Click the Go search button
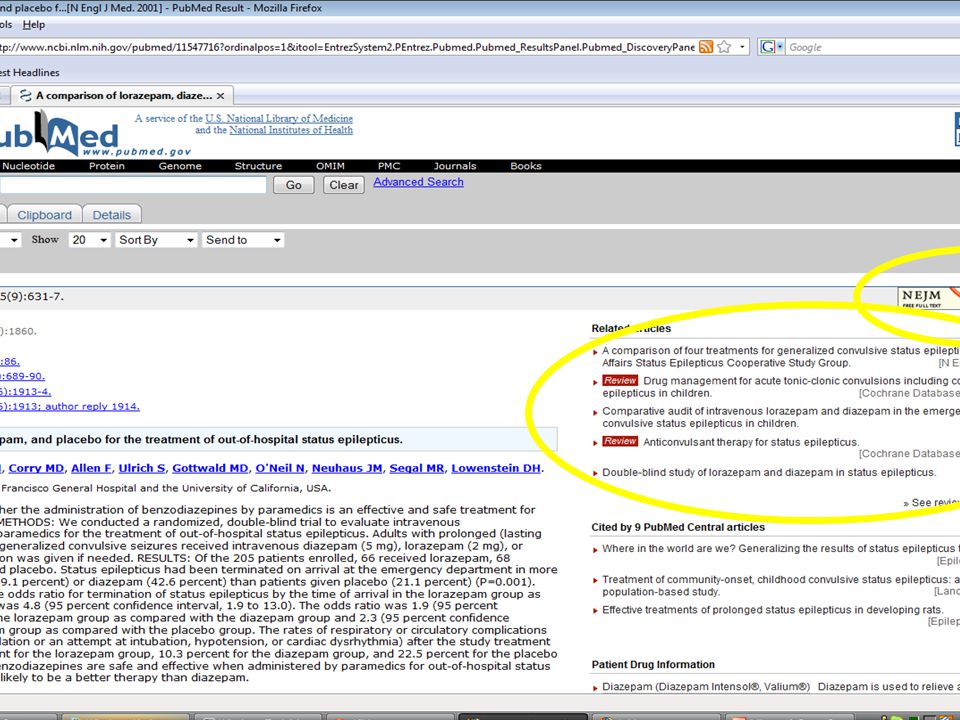 (294, 185)
